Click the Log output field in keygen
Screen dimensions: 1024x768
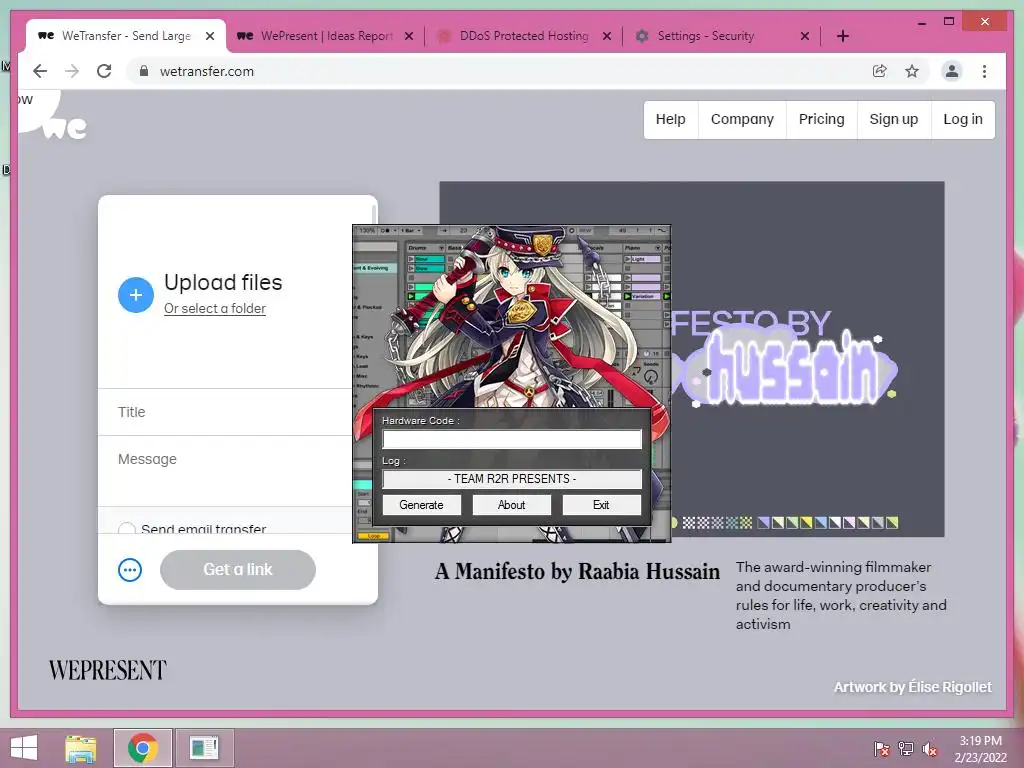click(512, 479)
